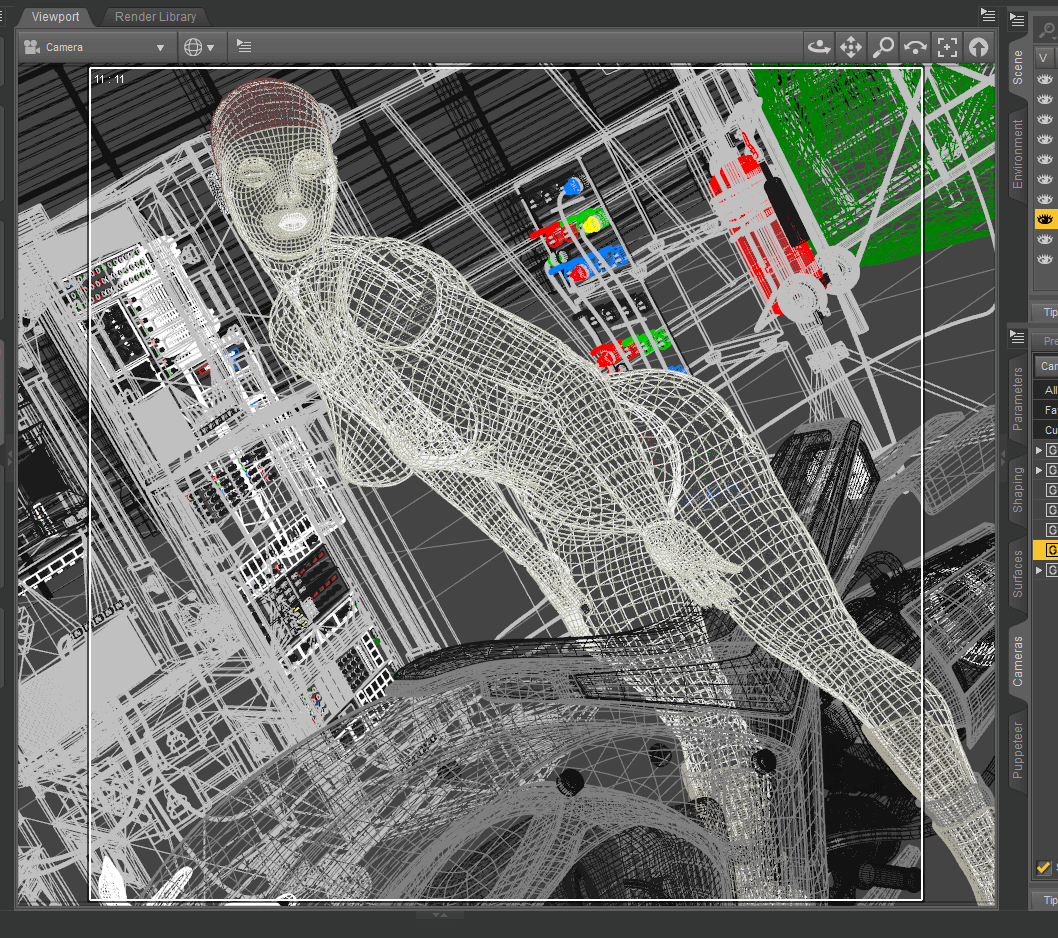Click the bottom pane collapse handle below viewport
The height and width of the screenshot is (938, 1058).
point(440,915)
